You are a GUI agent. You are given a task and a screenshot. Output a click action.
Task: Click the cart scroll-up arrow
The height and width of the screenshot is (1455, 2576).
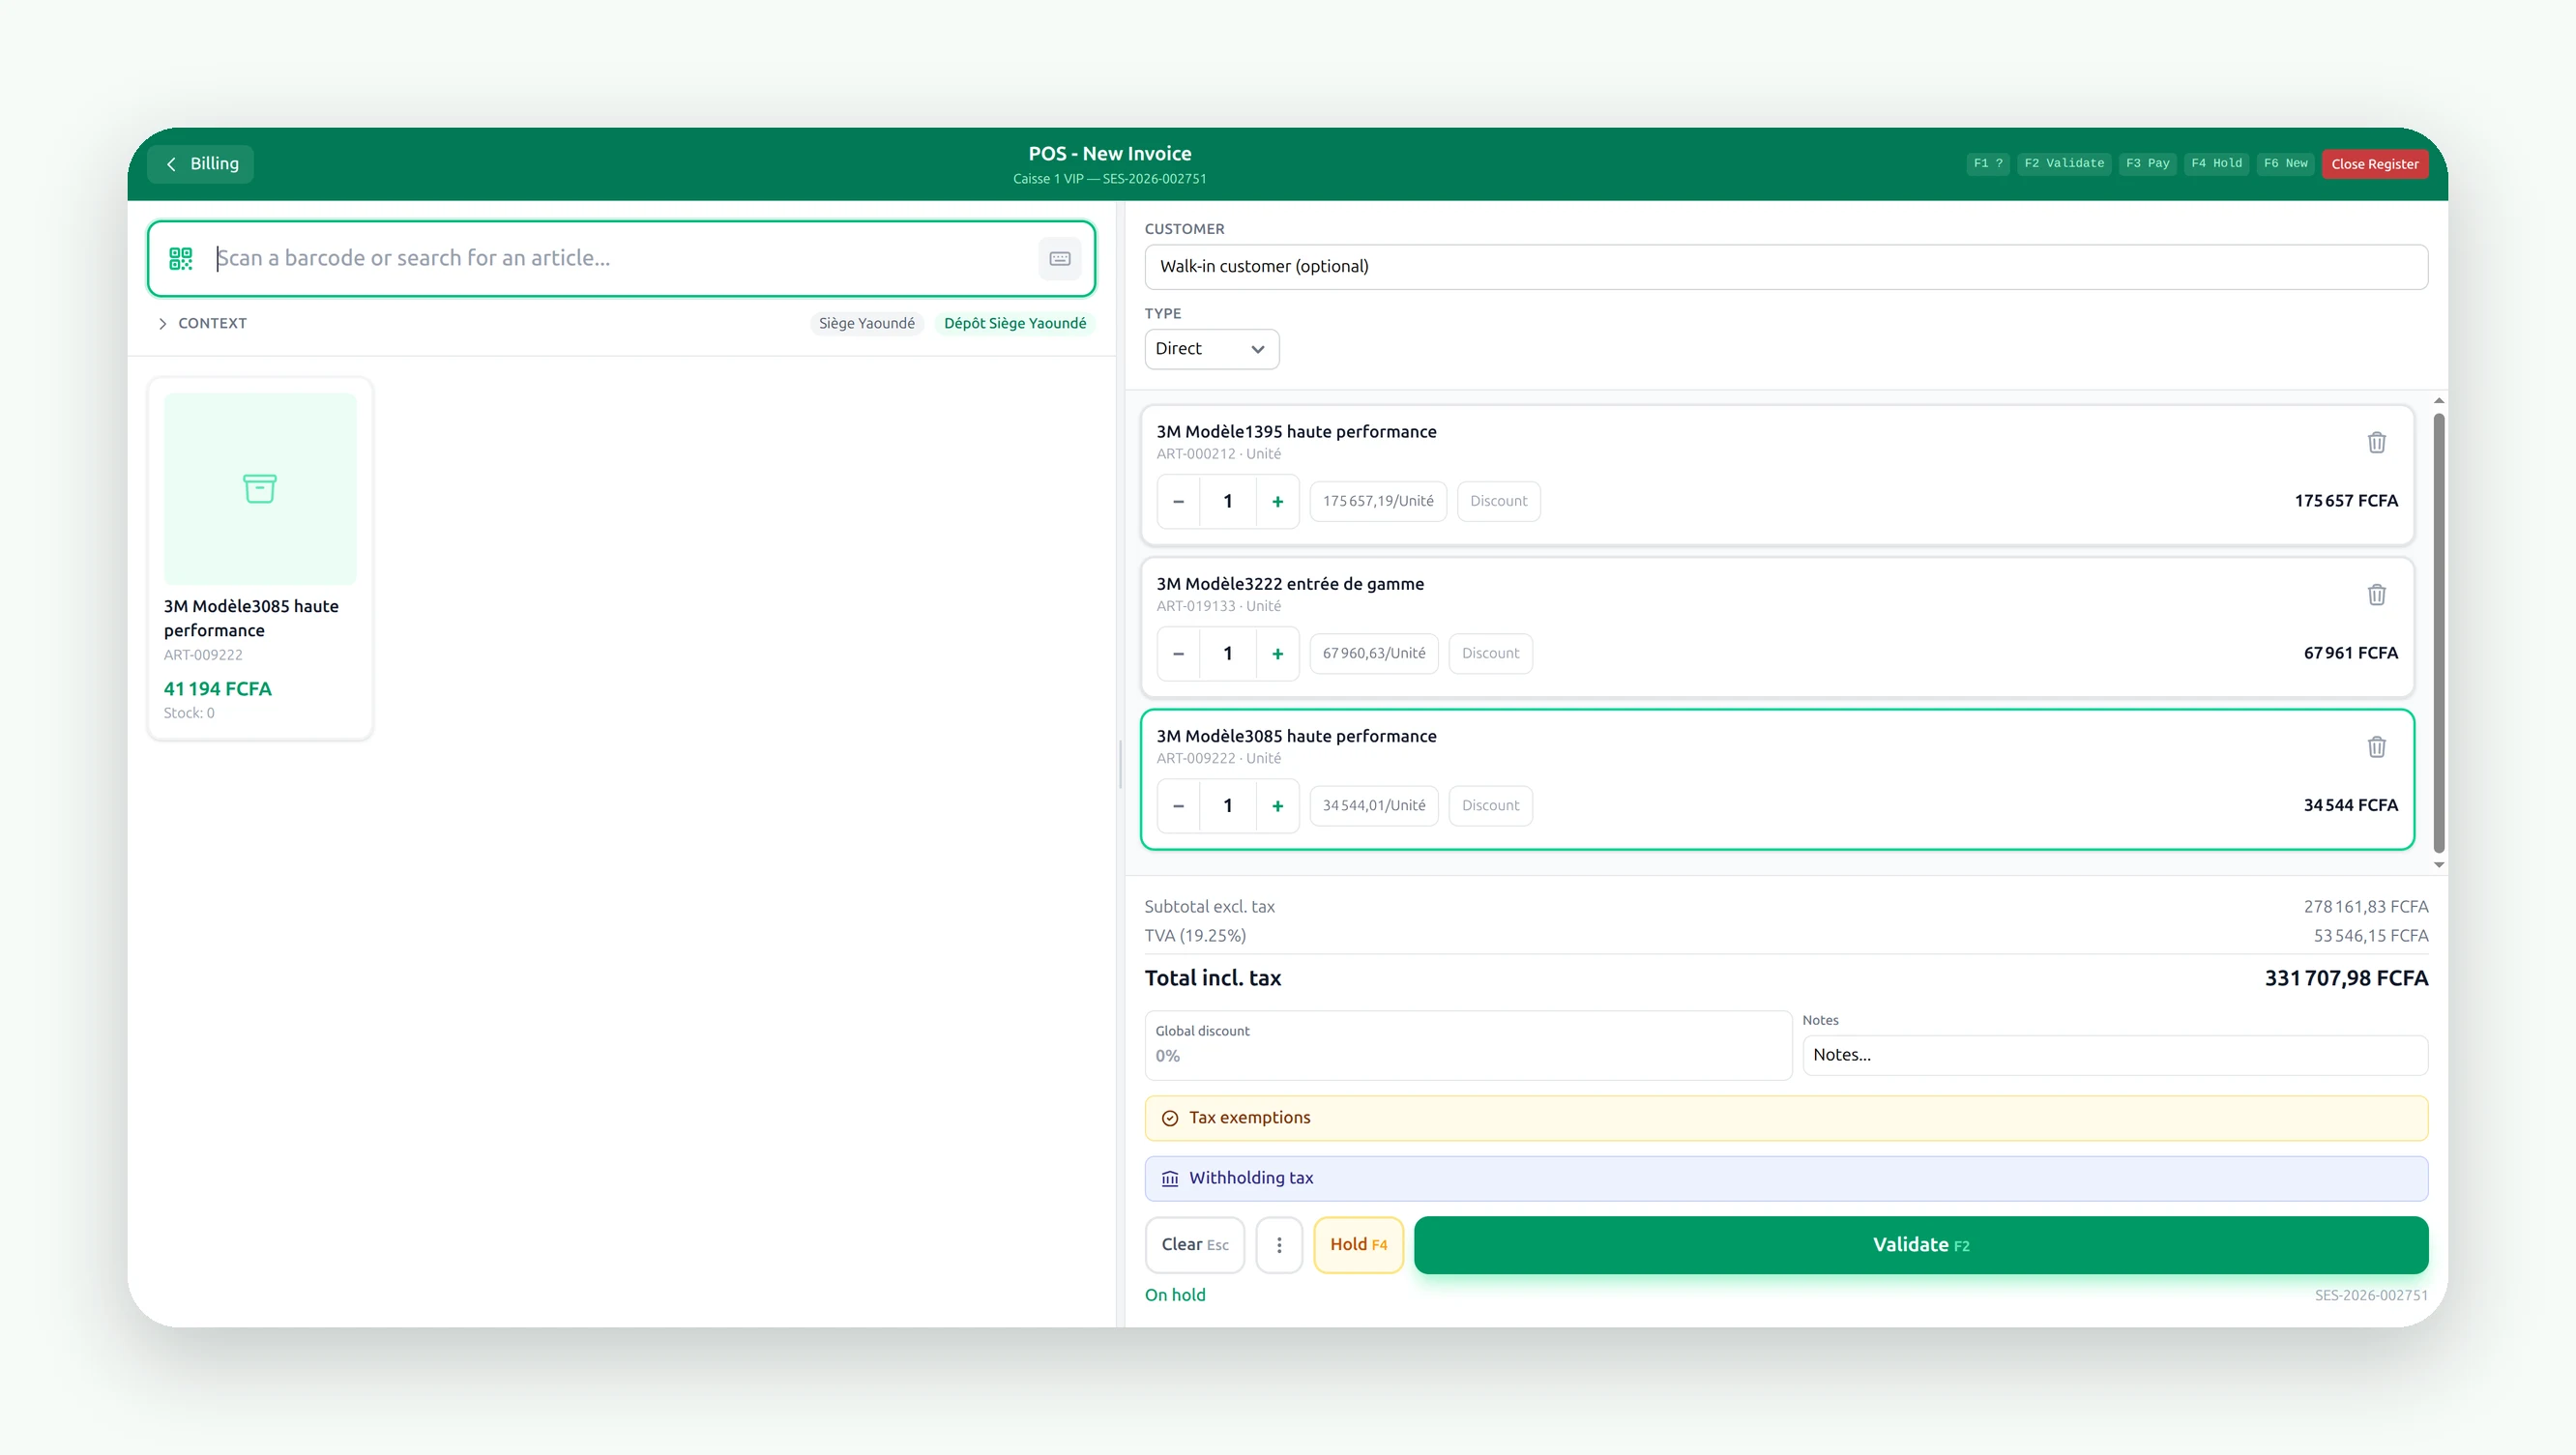[2439, 401]
